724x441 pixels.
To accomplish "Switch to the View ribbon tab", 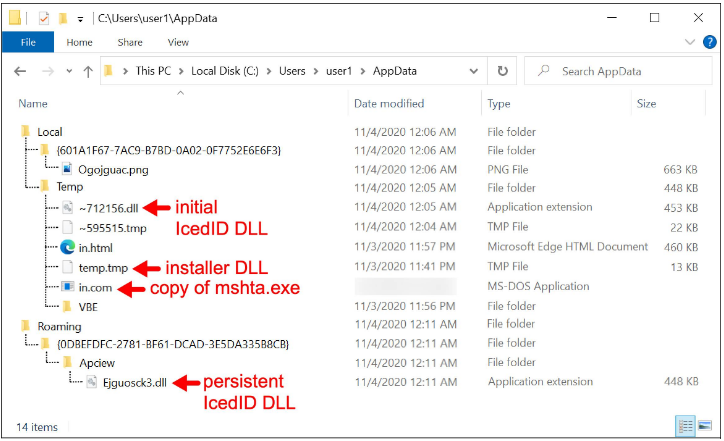I will [x=178, y=42].
